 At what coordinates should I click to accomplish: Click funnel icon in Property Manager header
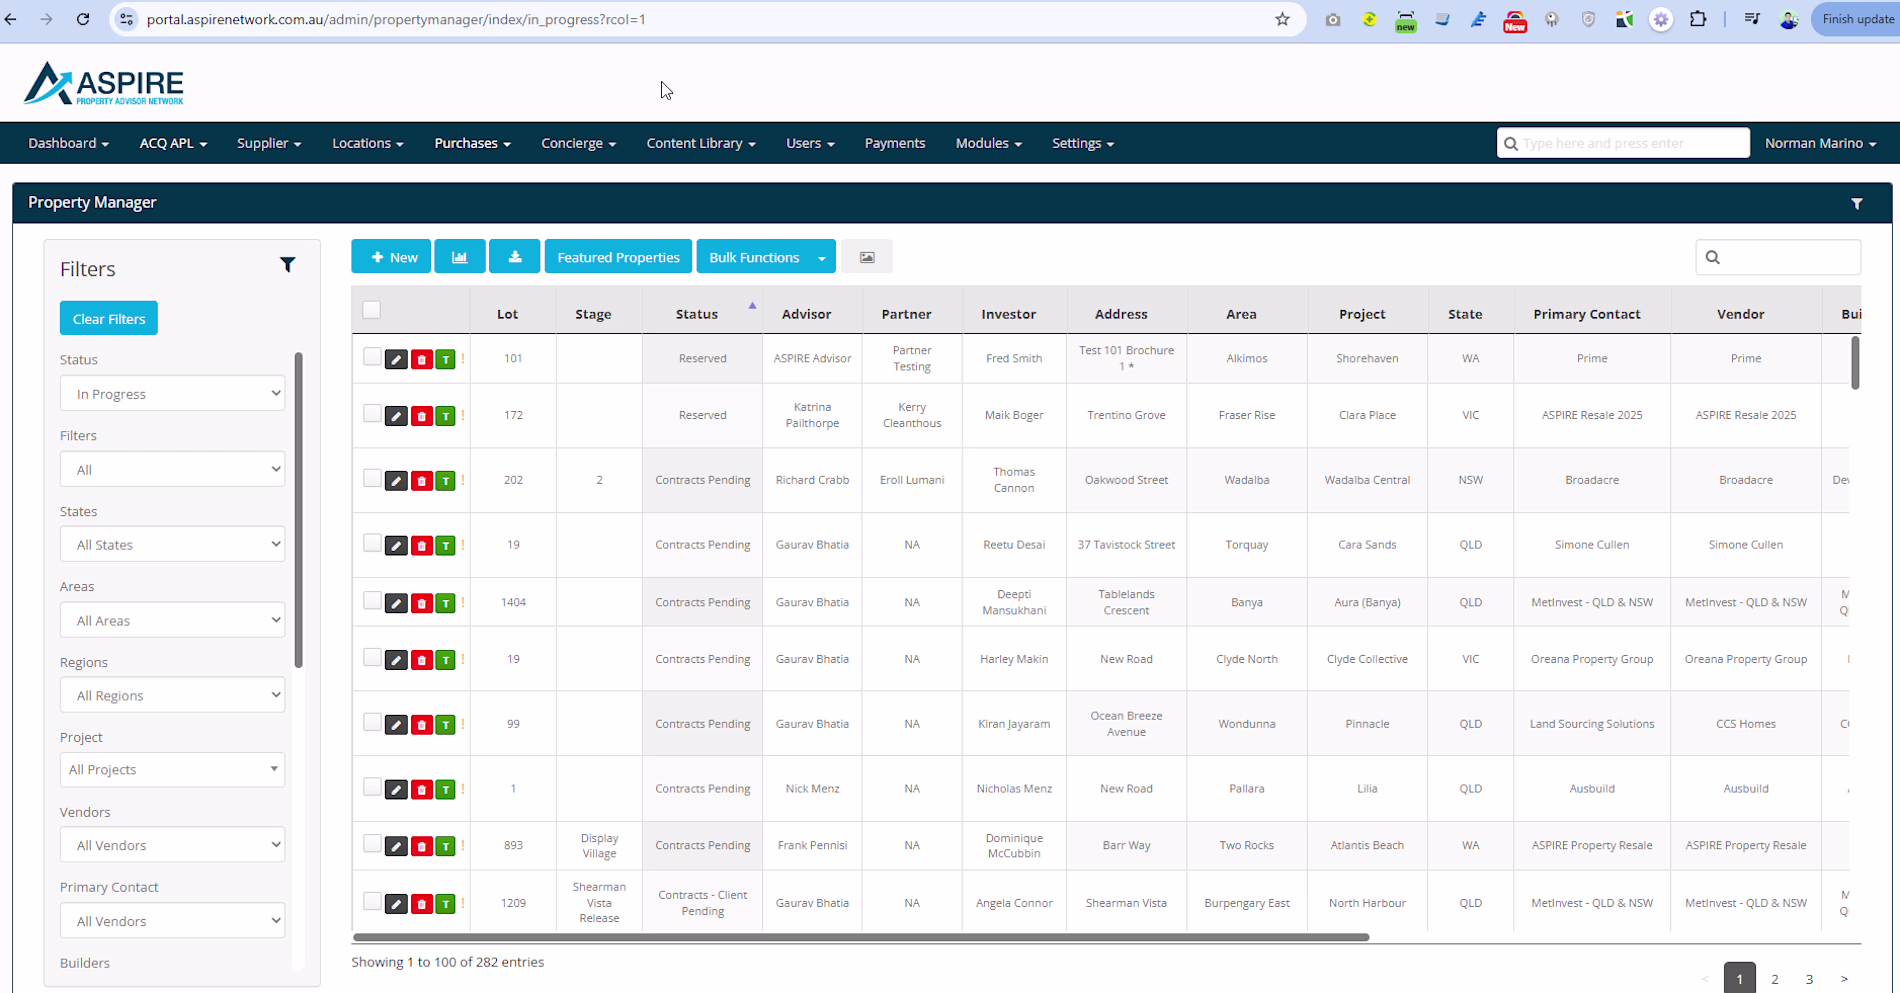[x=1857, y=203]
